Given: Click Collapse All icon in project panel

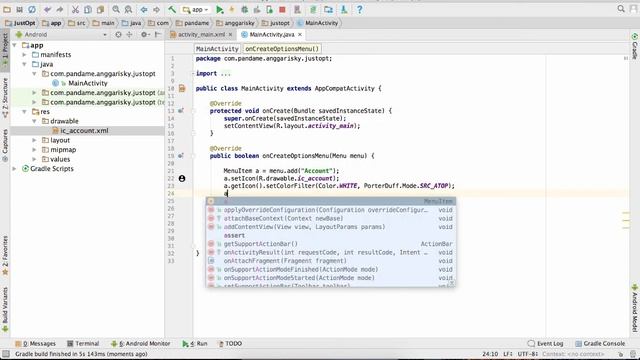Looking at the screenshot, I should click(129, 35).
